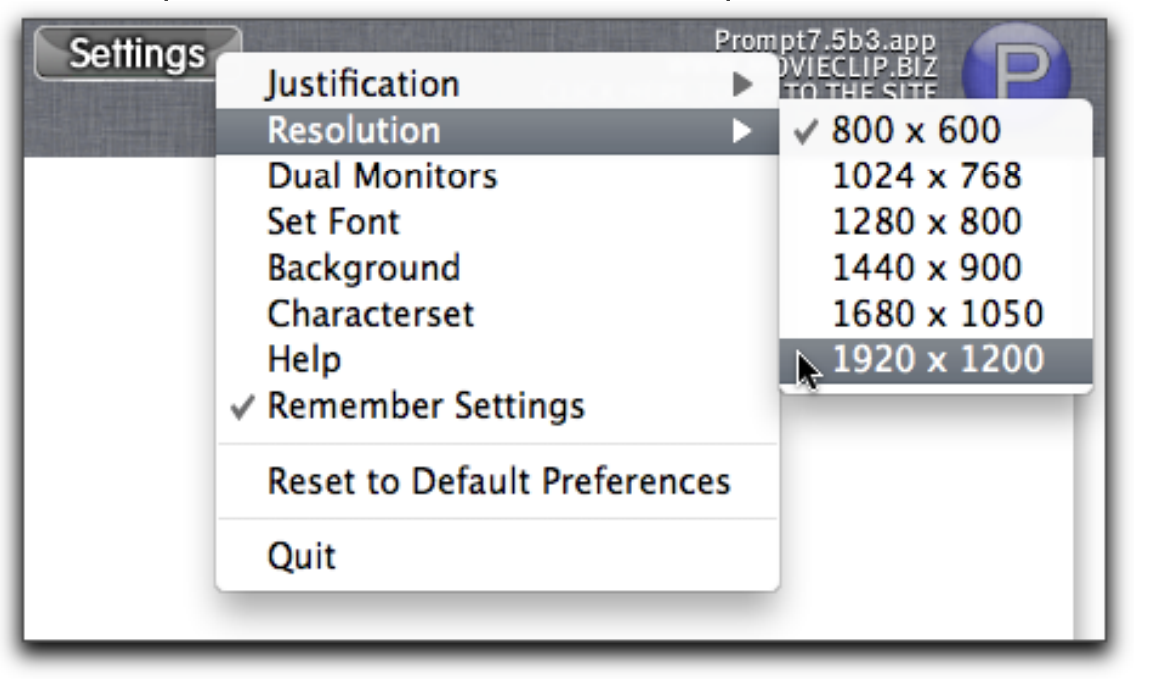
Task: Select the checked 800 x 600 resolution
Action: [916, 130]
